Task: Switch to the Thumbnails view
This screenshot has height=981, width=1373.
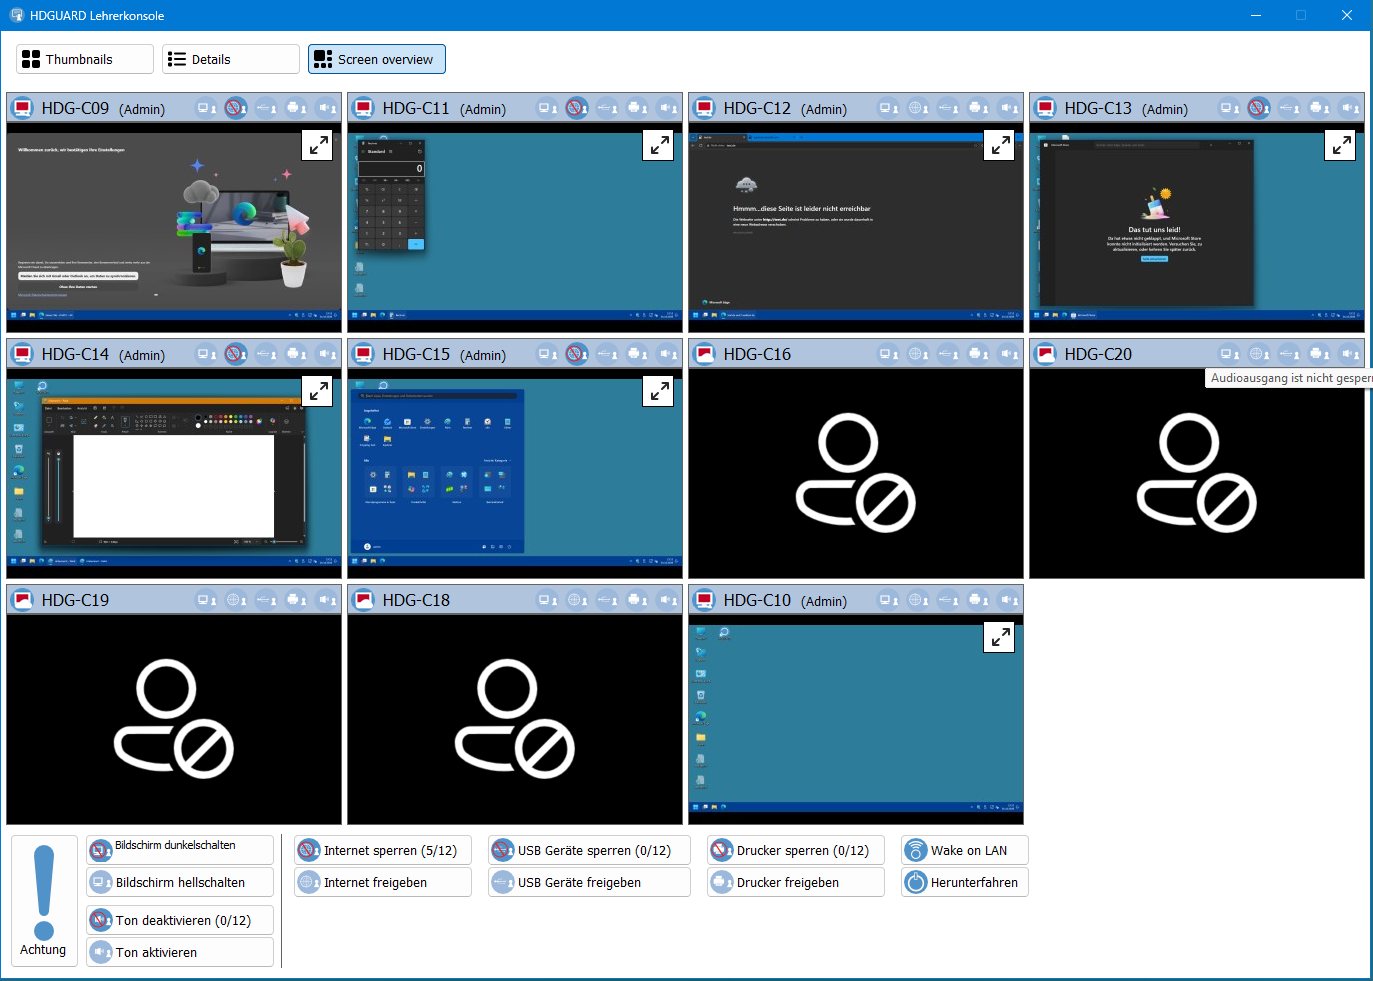Action: pyautogui.click(x=85, y=59)
